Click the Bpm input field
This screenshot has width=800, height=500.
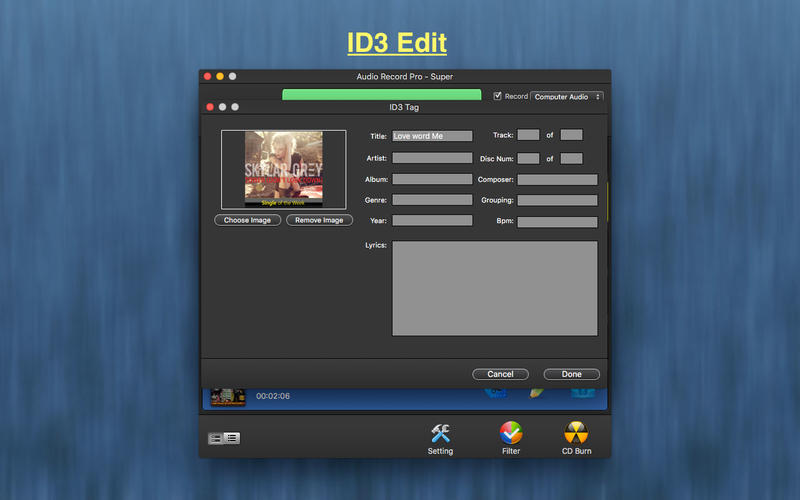coord(557,221)
